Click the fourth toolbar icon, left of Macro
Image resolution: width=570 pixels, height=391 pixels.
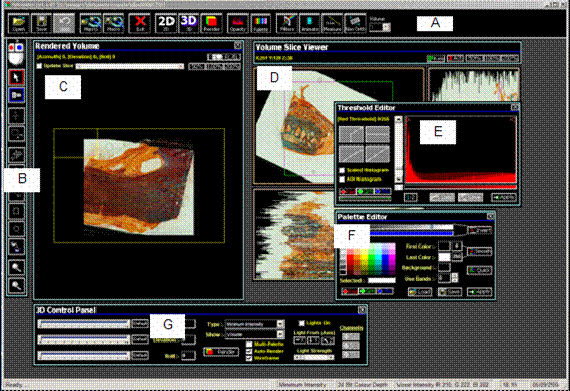pyautogui.click(x=91, y=23)
